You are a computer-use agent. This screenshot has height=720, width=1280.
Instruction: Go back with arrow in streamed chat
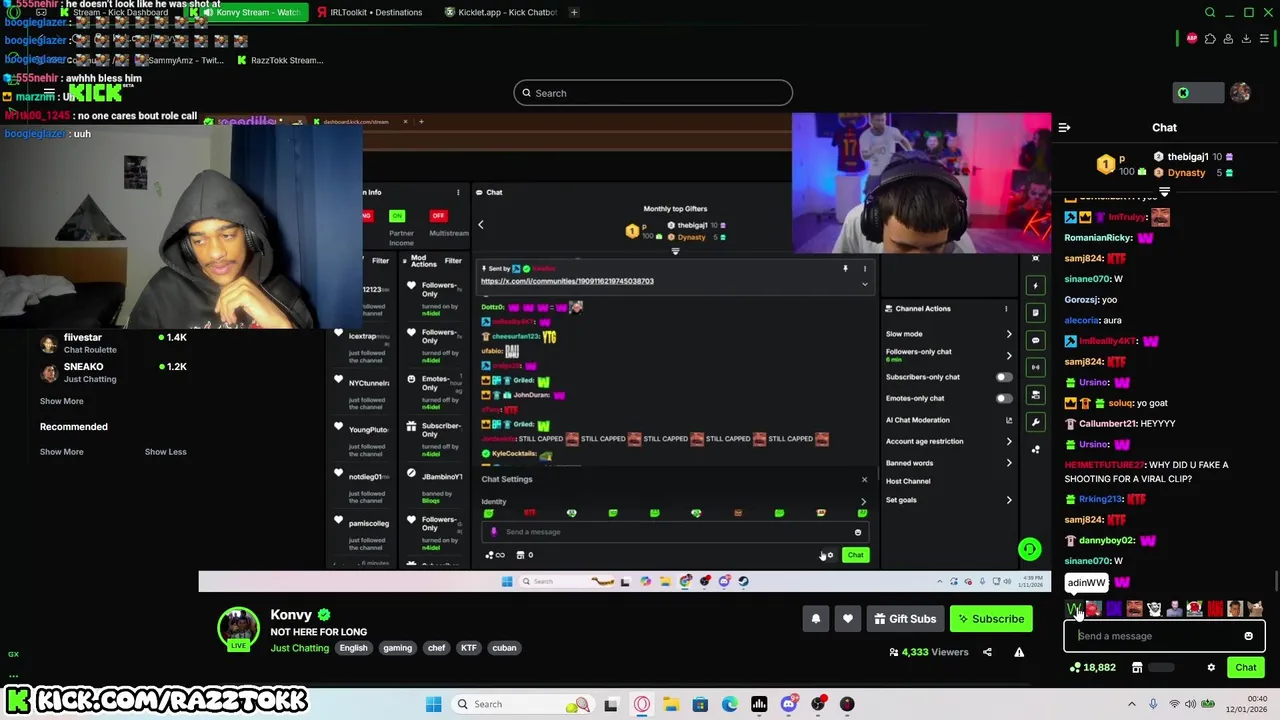click(480, 225)
